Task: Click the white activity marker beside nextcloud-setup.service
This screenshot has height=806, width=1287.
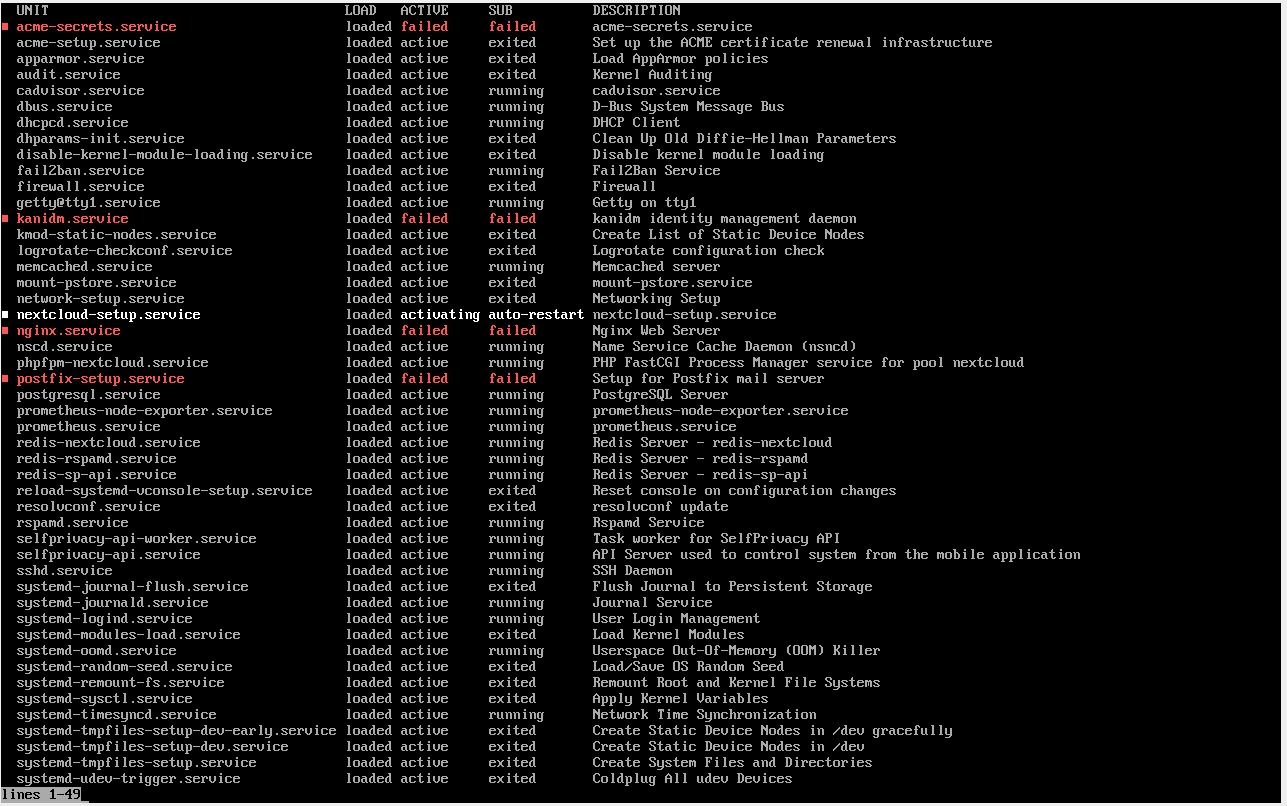Action: 7,314
